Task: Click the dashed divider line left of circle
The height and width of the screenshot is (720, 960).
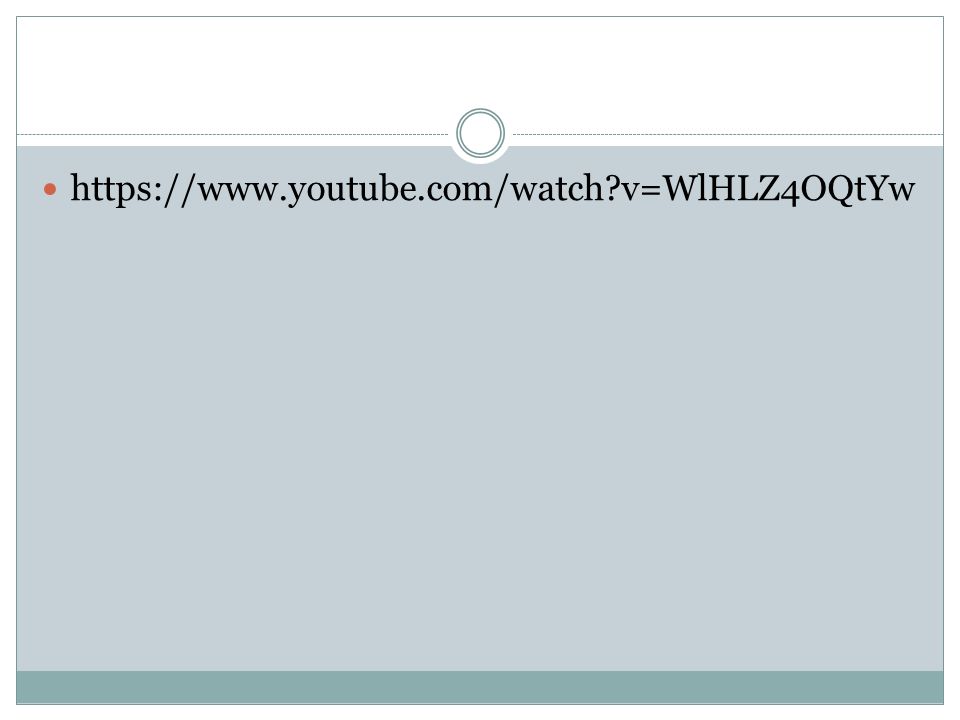Action: point(233,134)
